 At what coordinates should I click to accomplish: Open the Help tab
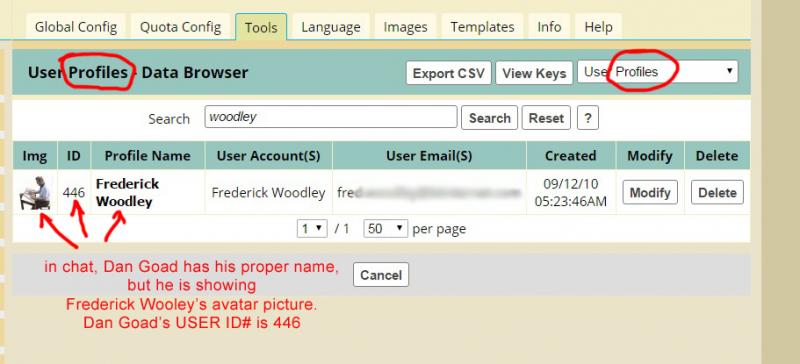(x=598, y=27)
